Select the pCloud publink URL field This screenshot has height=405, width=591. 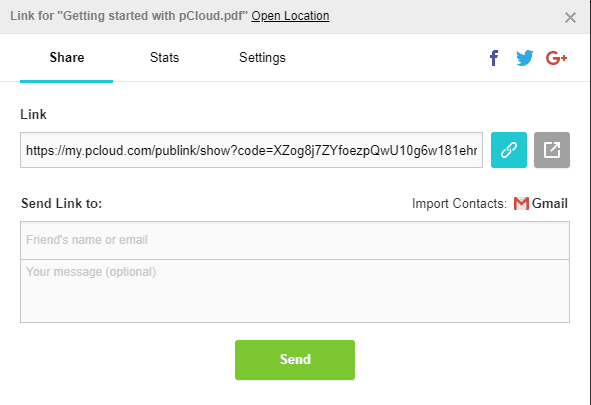click(251, 150)
